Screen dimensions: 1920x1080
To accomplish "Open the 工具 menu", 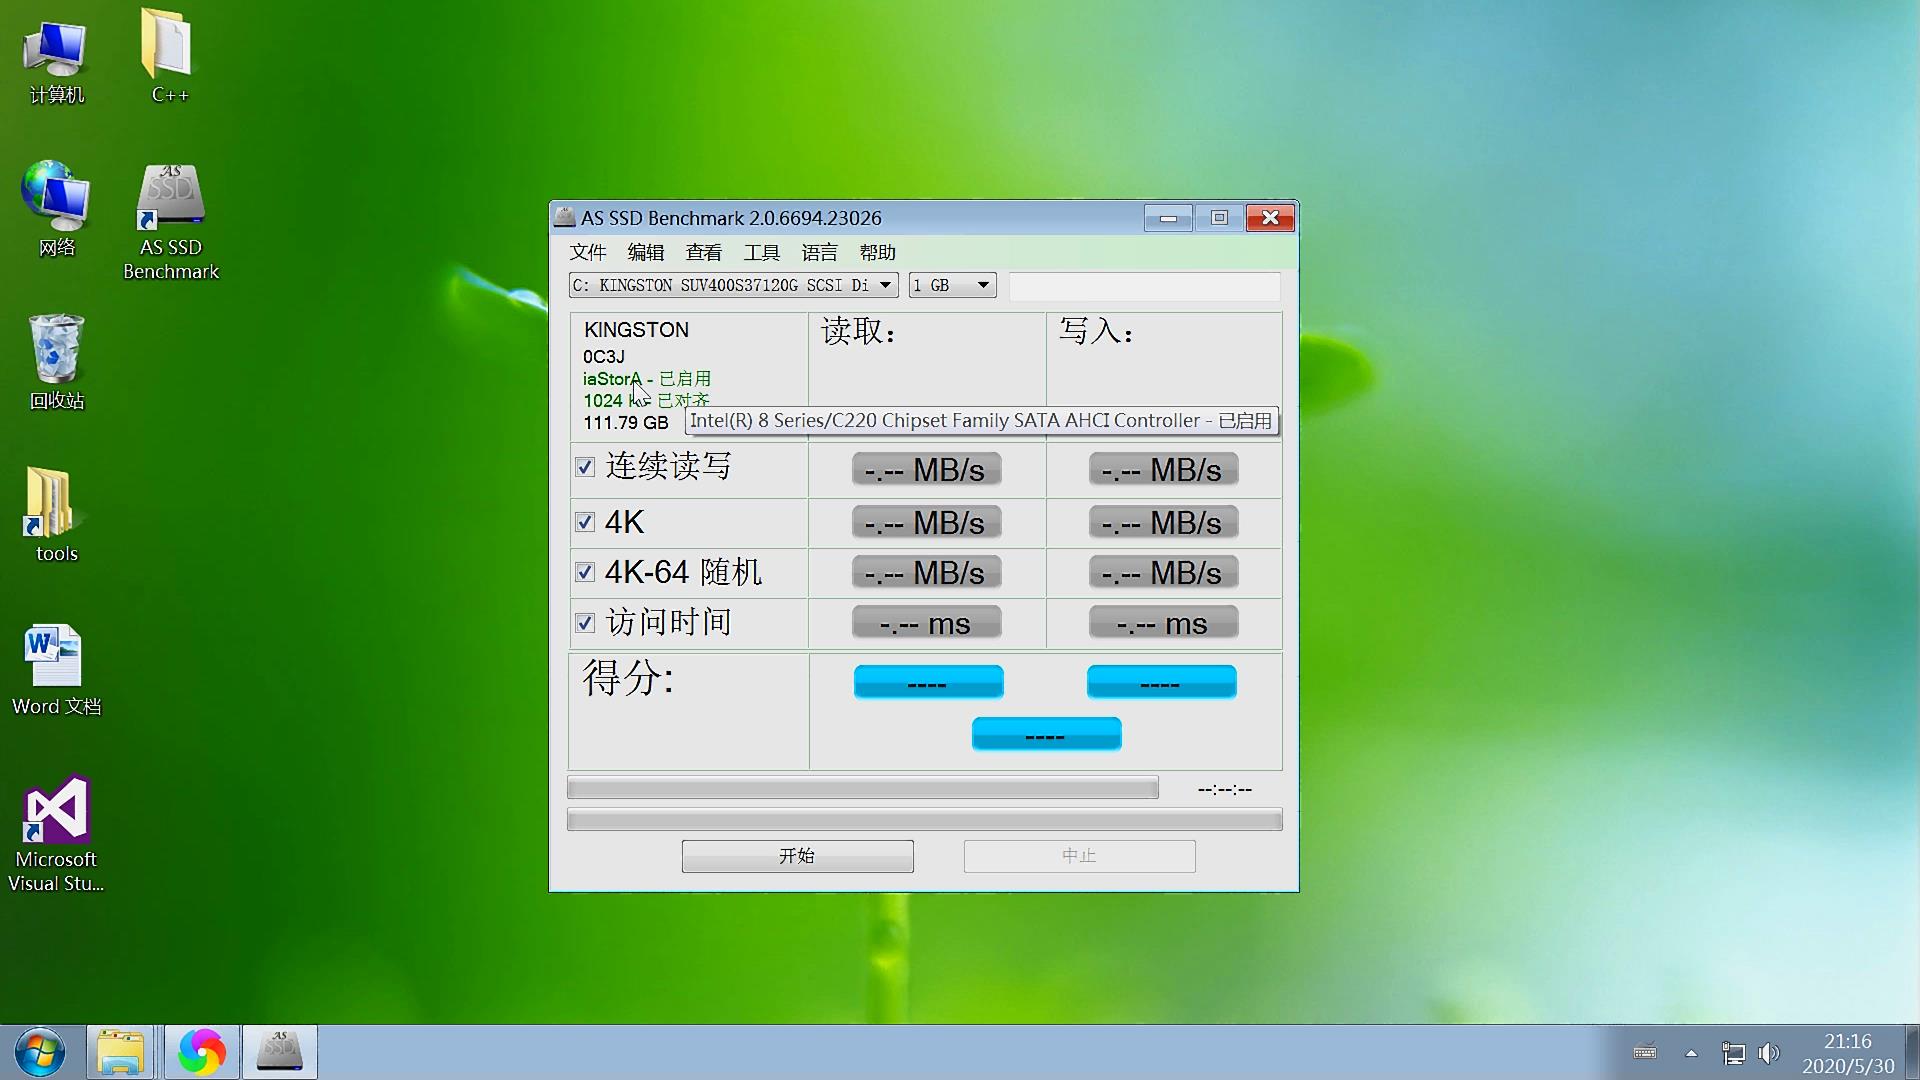I will click(x=762, y=252).
